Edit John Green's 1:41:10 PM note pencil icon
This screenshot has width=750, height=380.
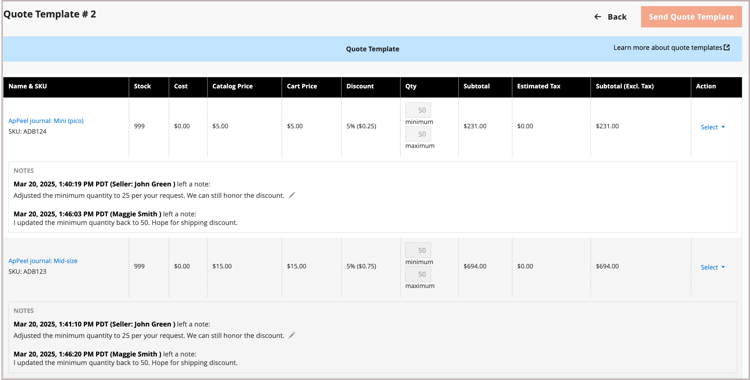pos(292,335)
